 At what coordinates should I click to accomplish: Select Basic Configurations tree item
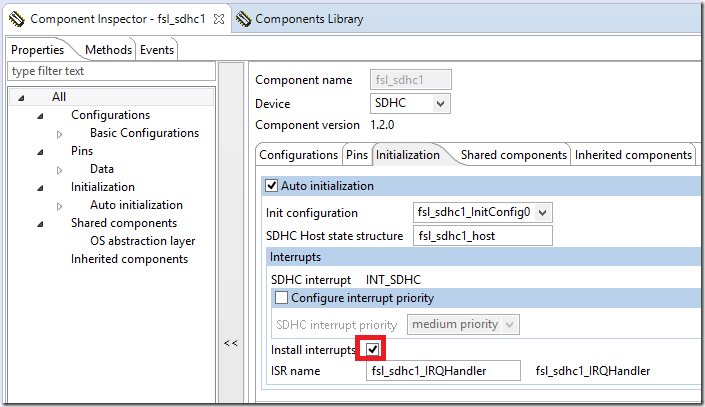(x=144, y=133)
